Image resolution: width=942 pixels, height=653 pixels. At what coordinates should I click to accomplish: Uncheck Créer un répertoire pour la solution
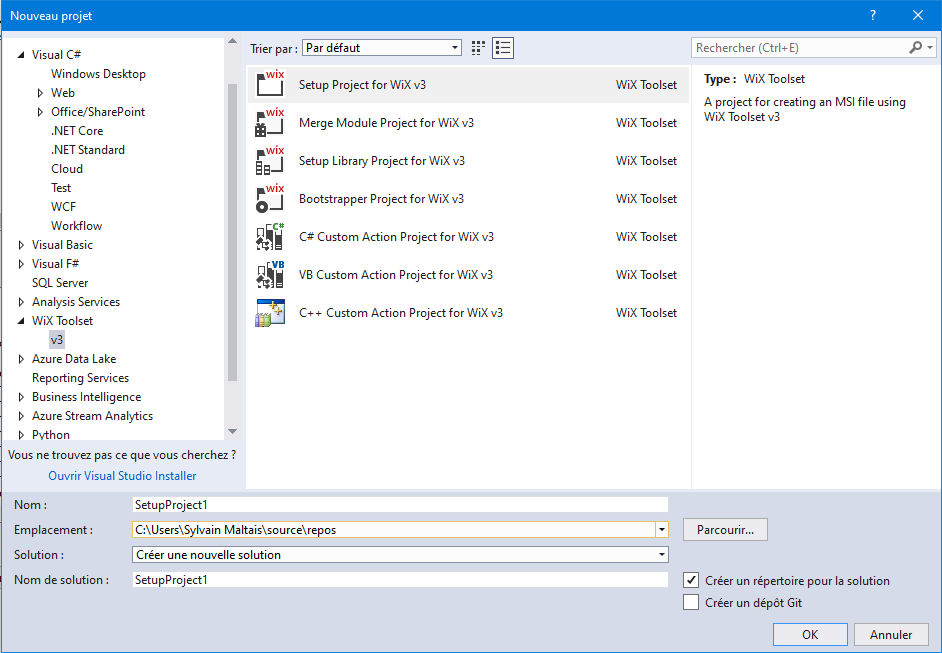(691, 580)
